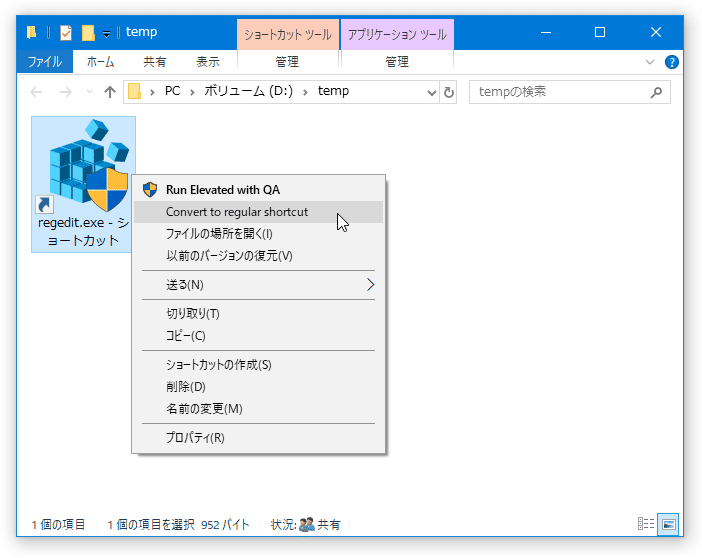Open the ファイル tab
The height and width of the screenshot is (558, 702).
(x=45, y=61)
